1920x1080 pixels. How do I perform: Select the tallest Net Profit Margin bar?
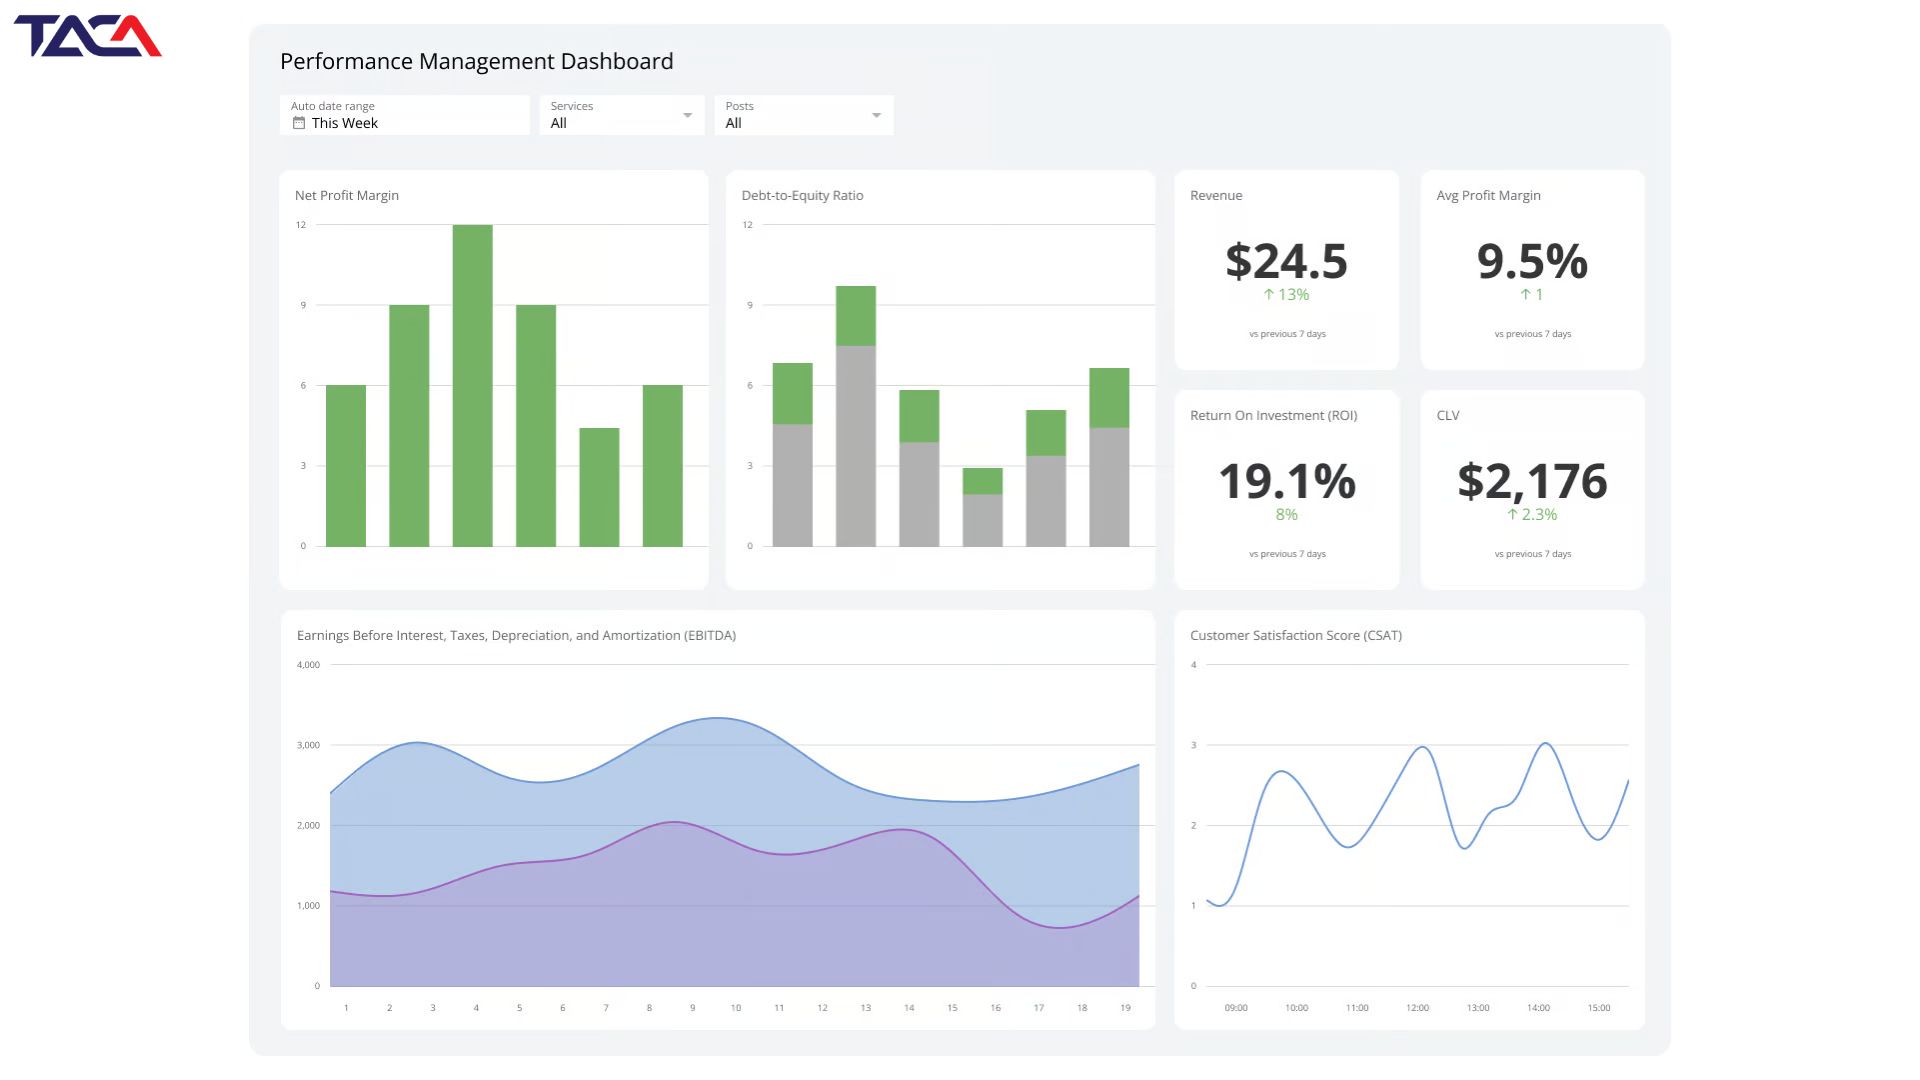472,385
